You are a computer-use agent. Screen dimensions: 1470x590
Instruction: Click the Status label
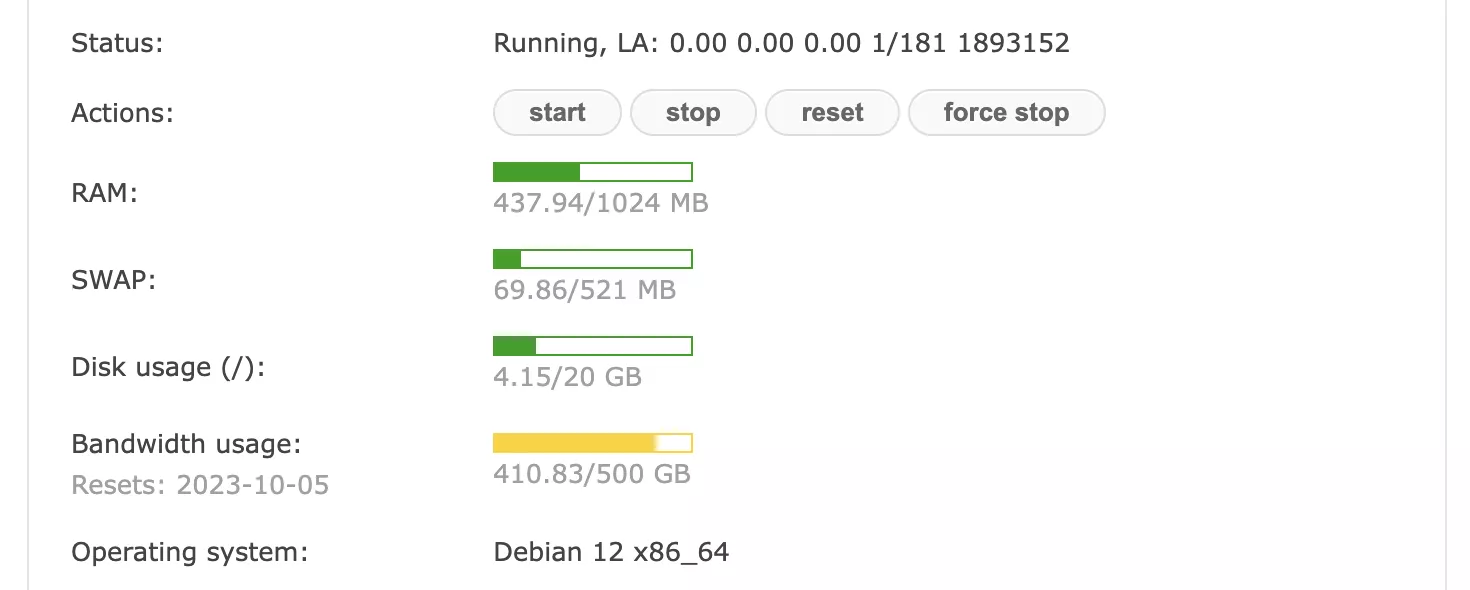[x=117, y=44]
